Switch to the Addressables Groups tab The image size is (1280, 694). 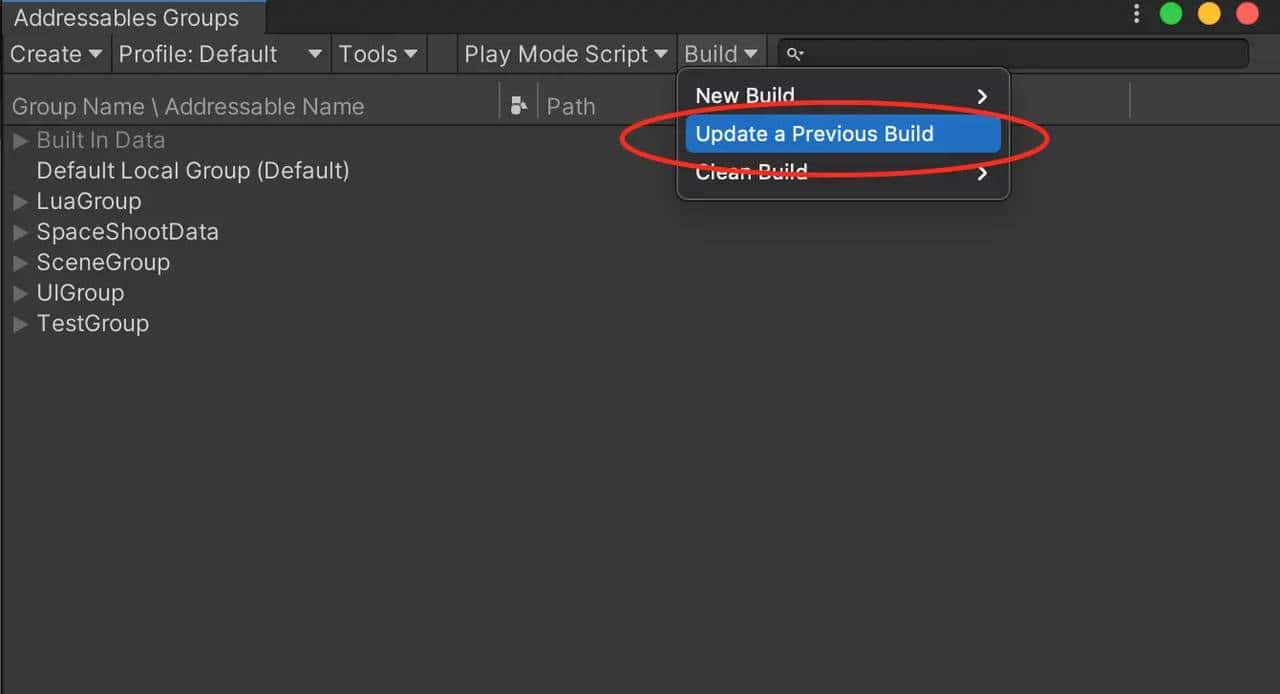point(125,17)
